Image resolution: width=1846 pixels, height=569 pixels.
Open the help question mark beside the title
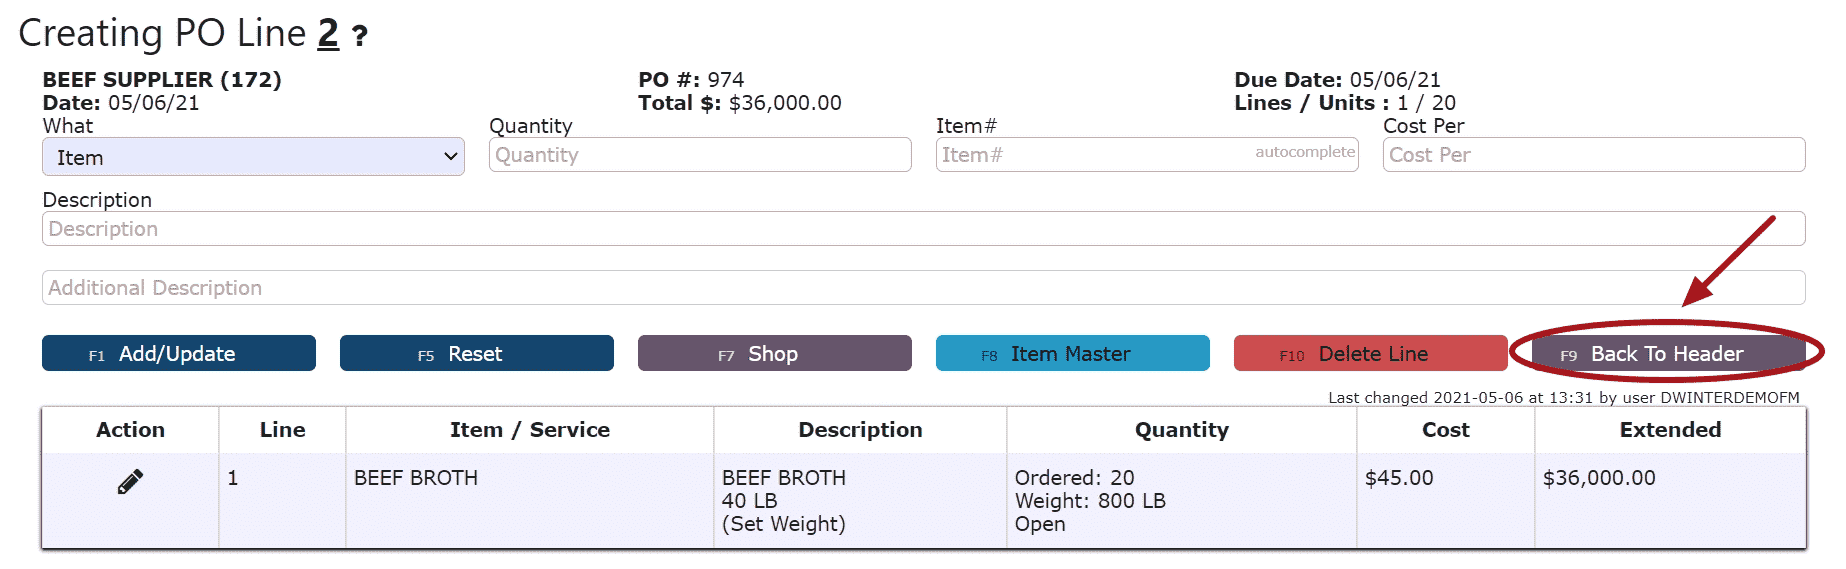pos(360,37)
